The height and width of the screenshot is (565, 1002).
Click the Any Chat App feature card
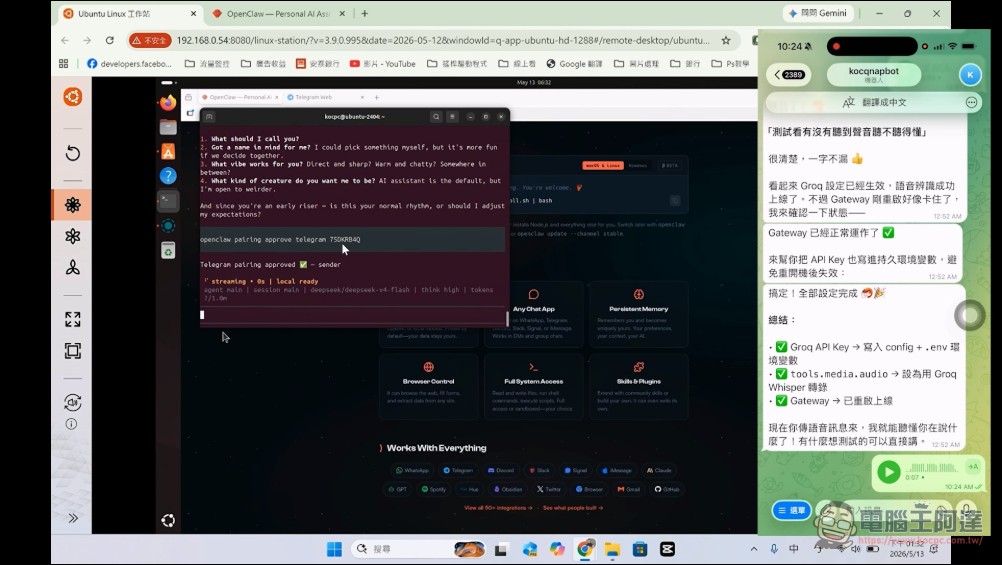click(534, 314)
